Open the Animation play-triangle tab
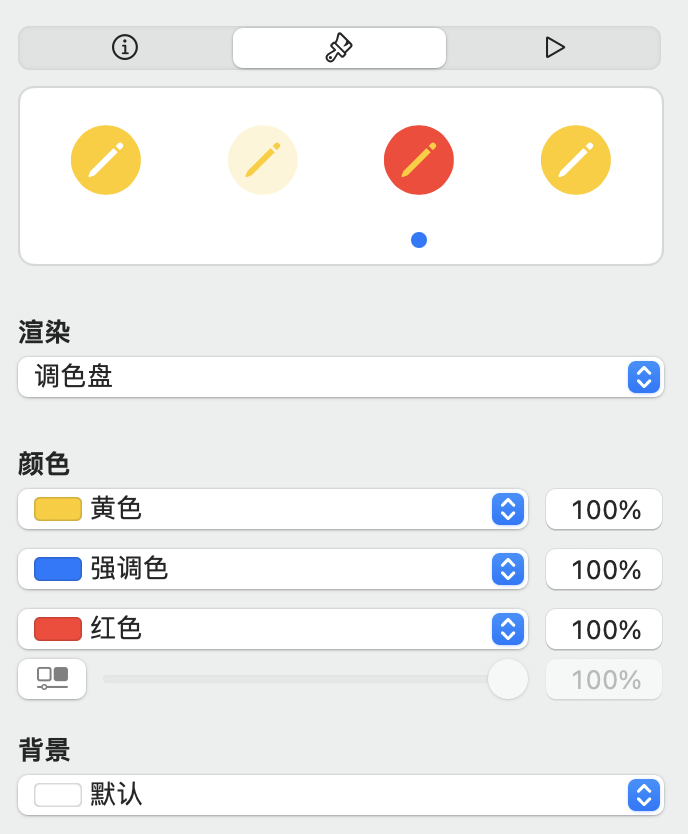The image size is (688, 834). point(554,47)
